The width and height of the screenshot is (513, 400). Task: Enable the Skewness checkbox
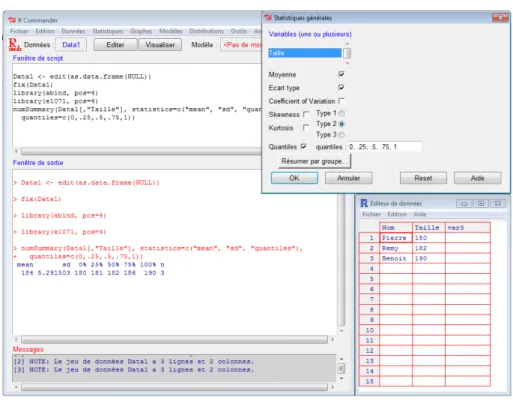click(x=306, y=114)
